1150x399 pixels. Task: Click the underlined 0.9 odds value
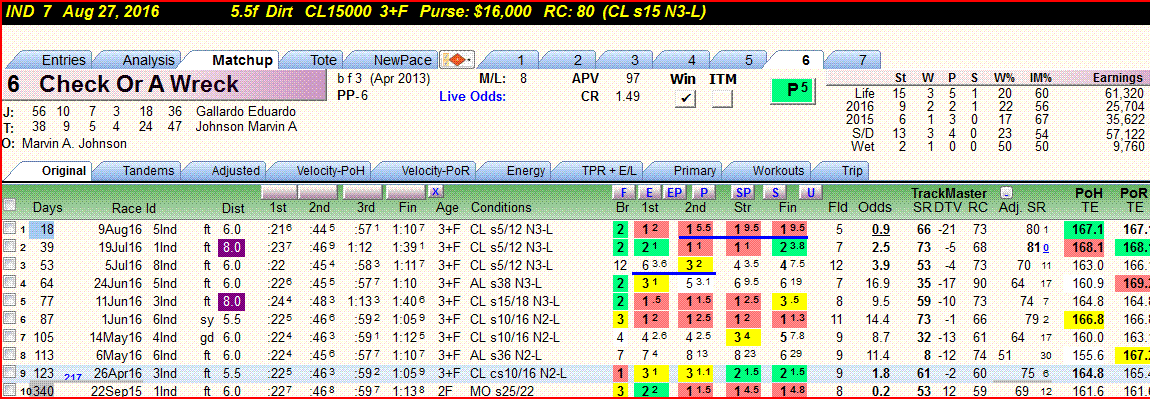[880, 229]
